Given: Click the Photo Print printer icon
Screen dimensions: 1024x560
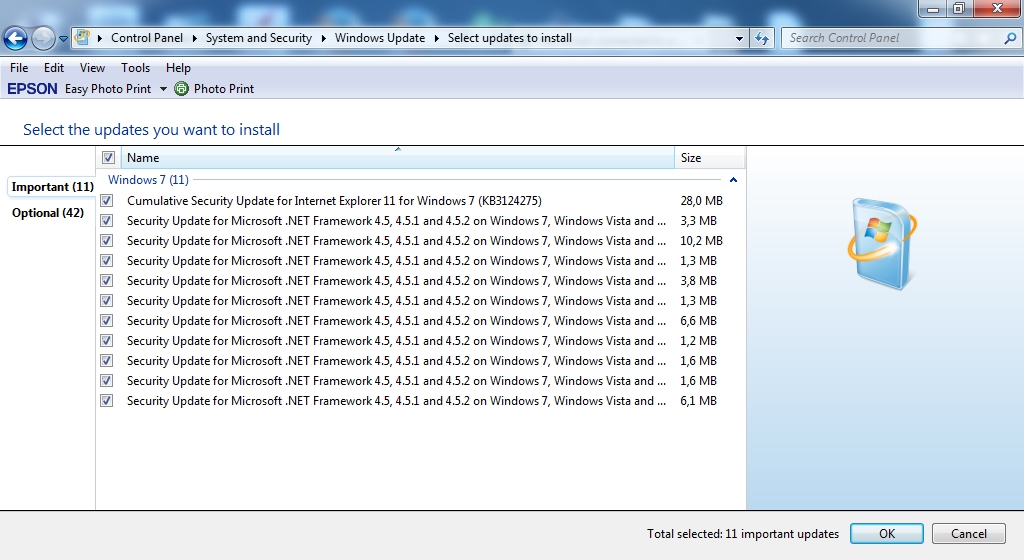Looking at the screenshot, I should [182, 89].
